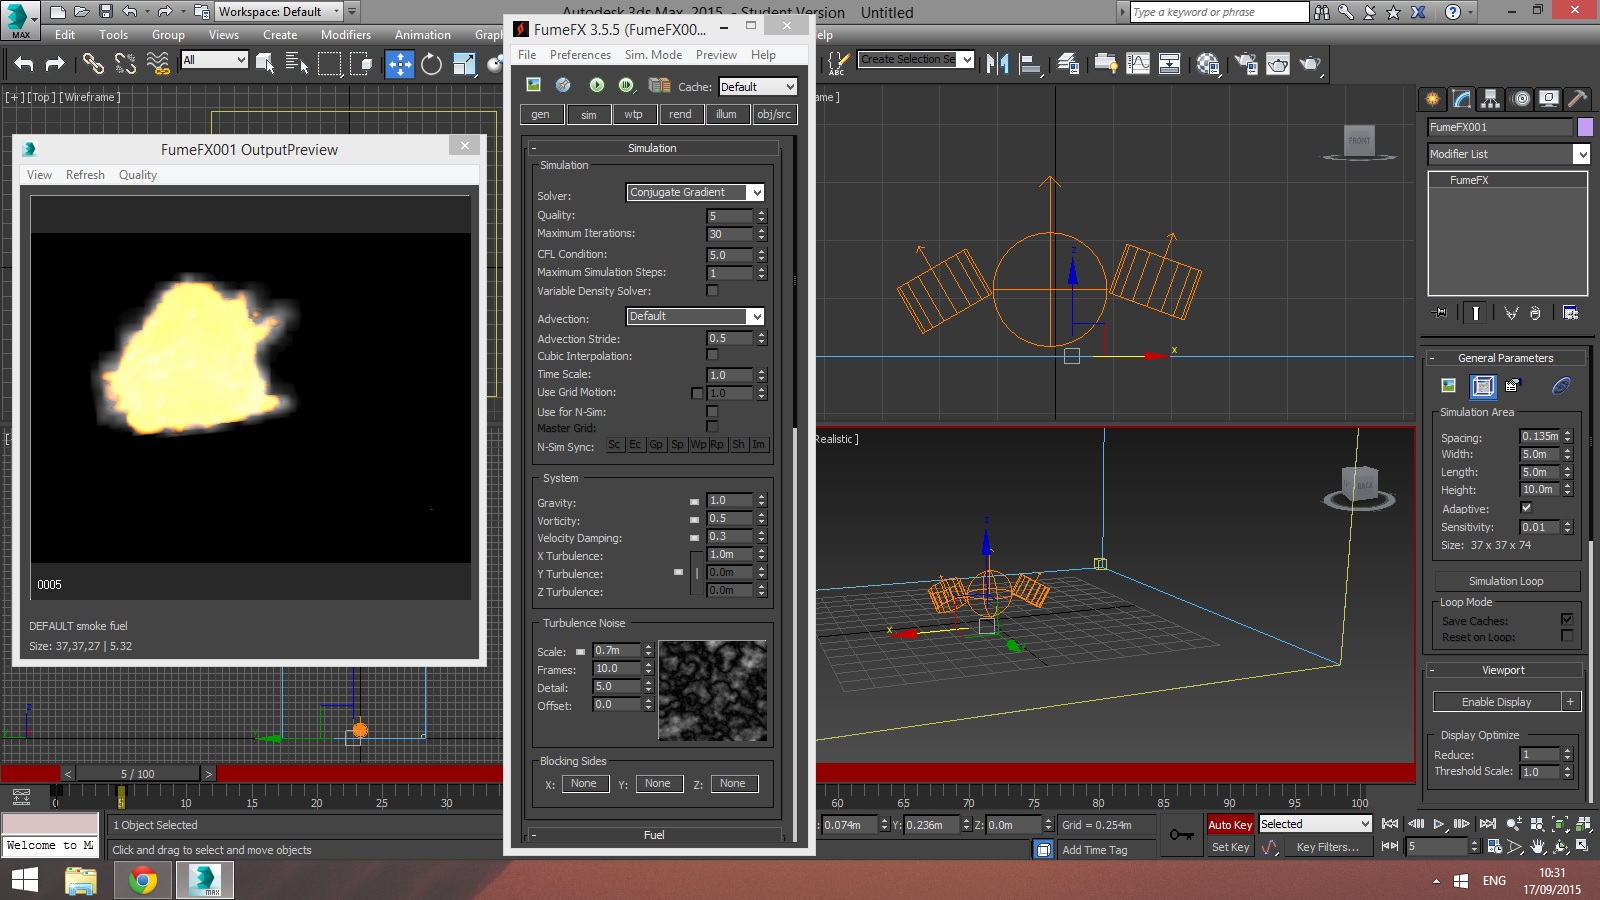Click the Bind to Space Warp icon
Screen dimensions: 1600x900
coord(158,64)
